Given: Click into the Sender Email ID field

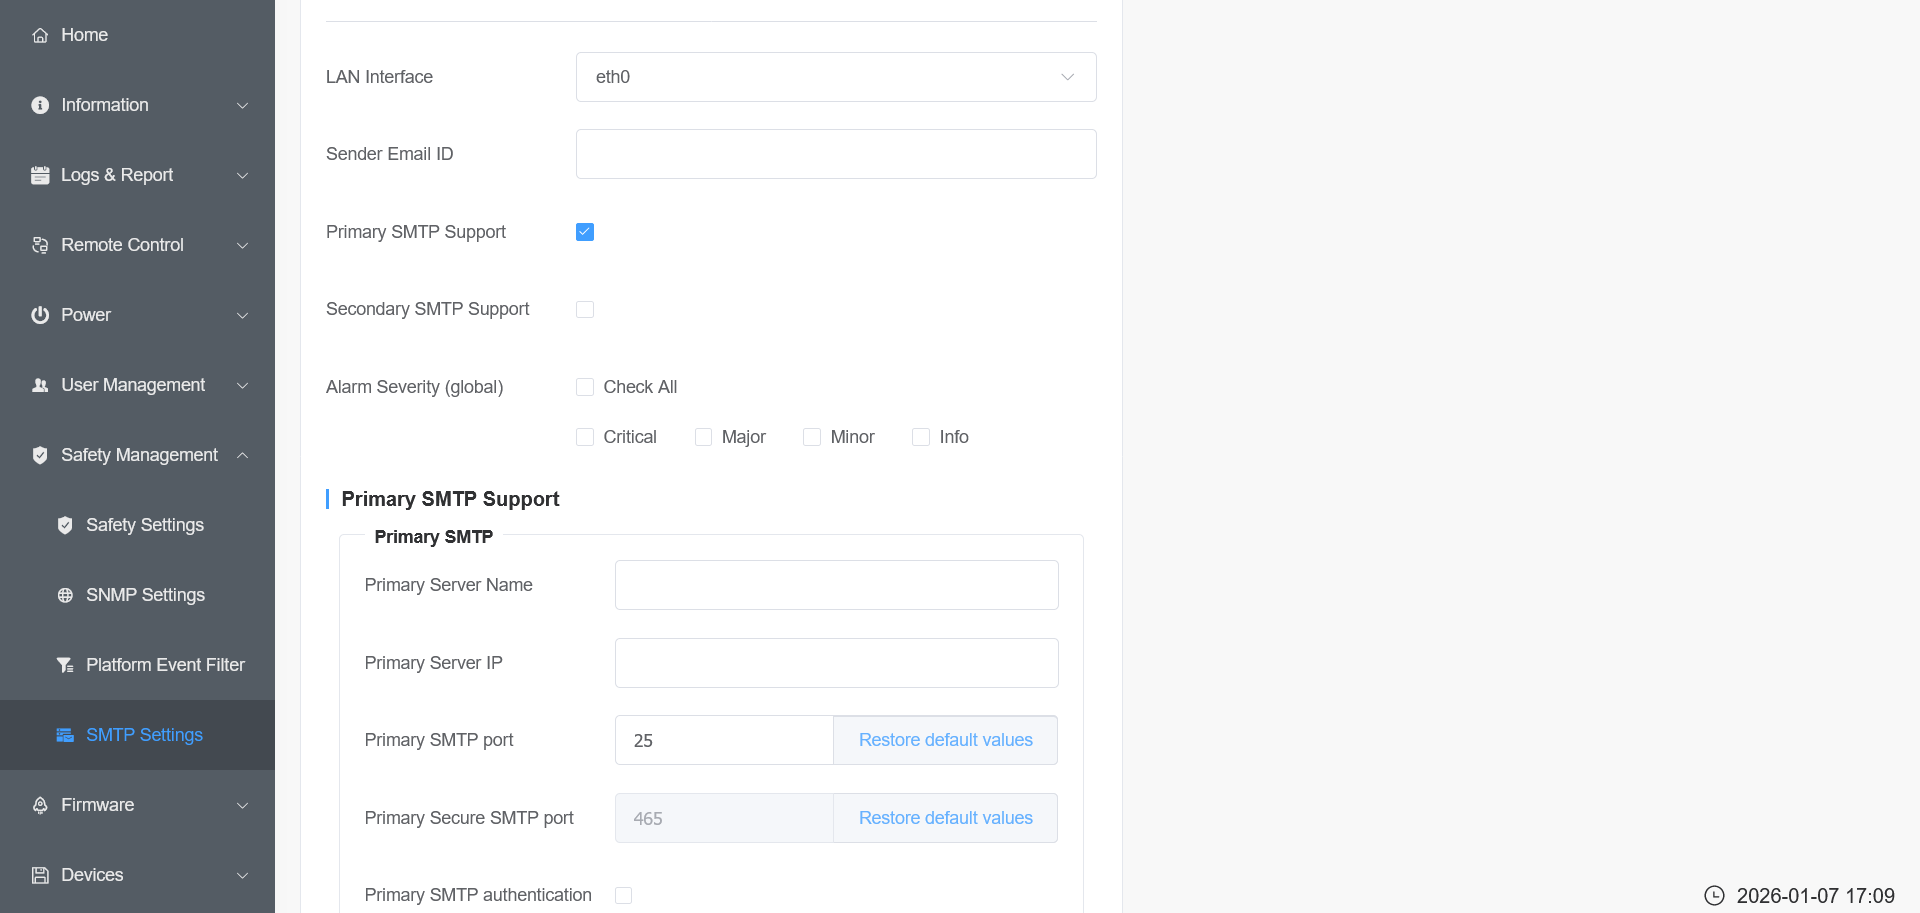Looking at the screenshot, I should (835, 154).
